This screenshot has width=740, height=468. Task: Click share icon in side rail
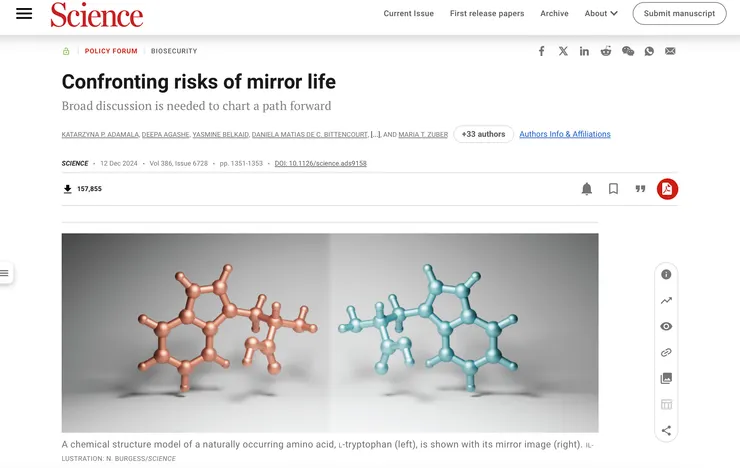(x=666, y=430)
